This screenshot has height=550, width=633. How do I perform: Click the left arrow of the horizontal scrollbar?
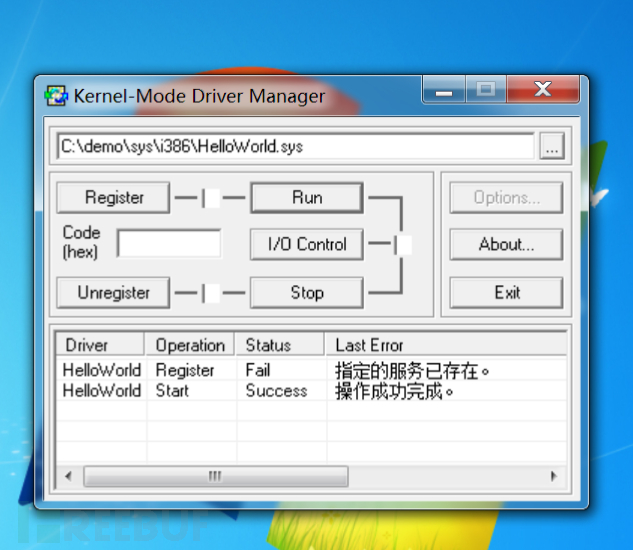pos(64,477)
